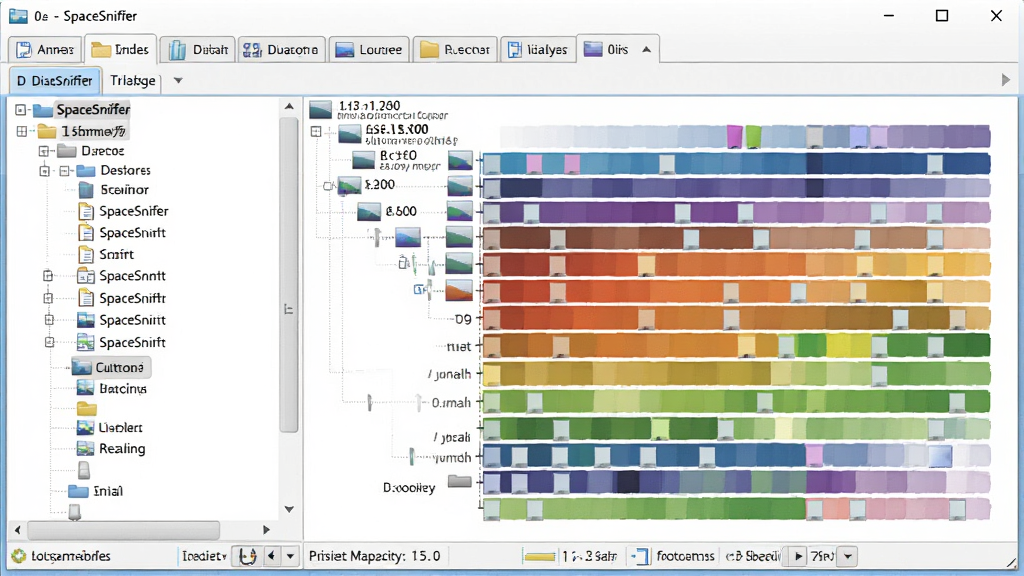Click horizontal scrollbar left arrow
Image resolution: width=1024 pixels, height=576 pixels.
[18, 530]
